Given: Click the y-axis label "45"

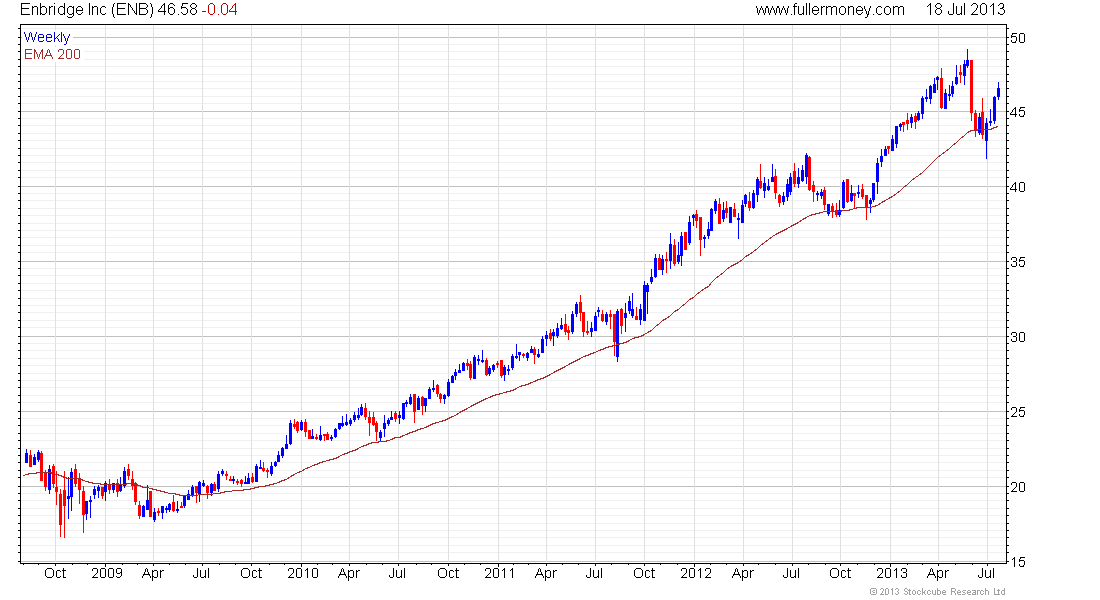Looking at the screenshot, I should coord(1017,112).
